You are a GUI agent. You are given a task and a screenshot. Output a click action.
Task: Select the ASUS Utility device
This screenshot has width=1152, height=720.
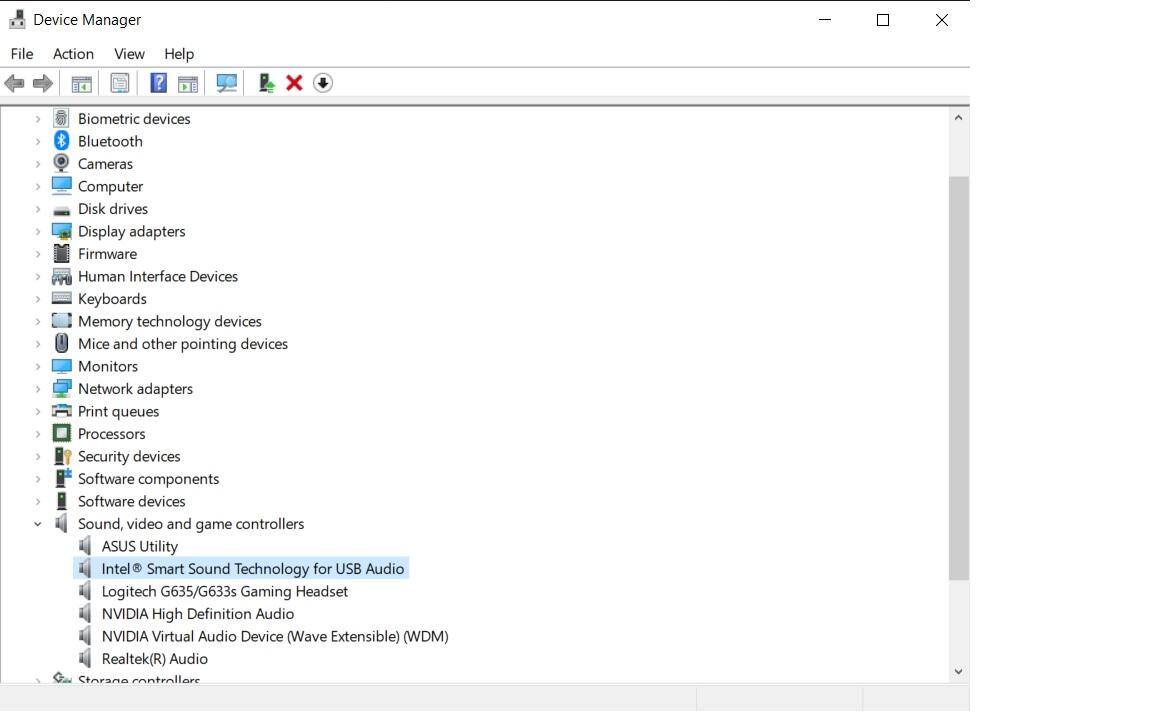pyautogui.click(x=139, y=546)
